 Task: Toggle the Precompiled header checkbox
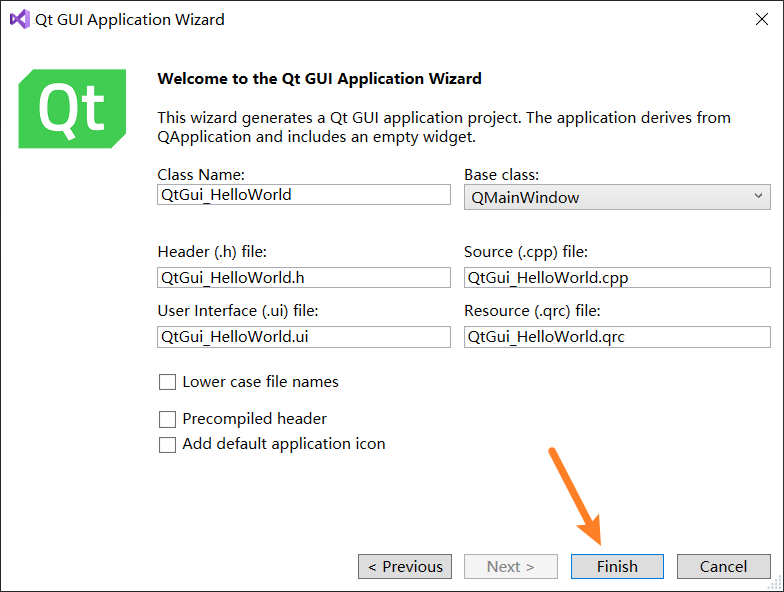pyautogui.click(x=167, y=419)
